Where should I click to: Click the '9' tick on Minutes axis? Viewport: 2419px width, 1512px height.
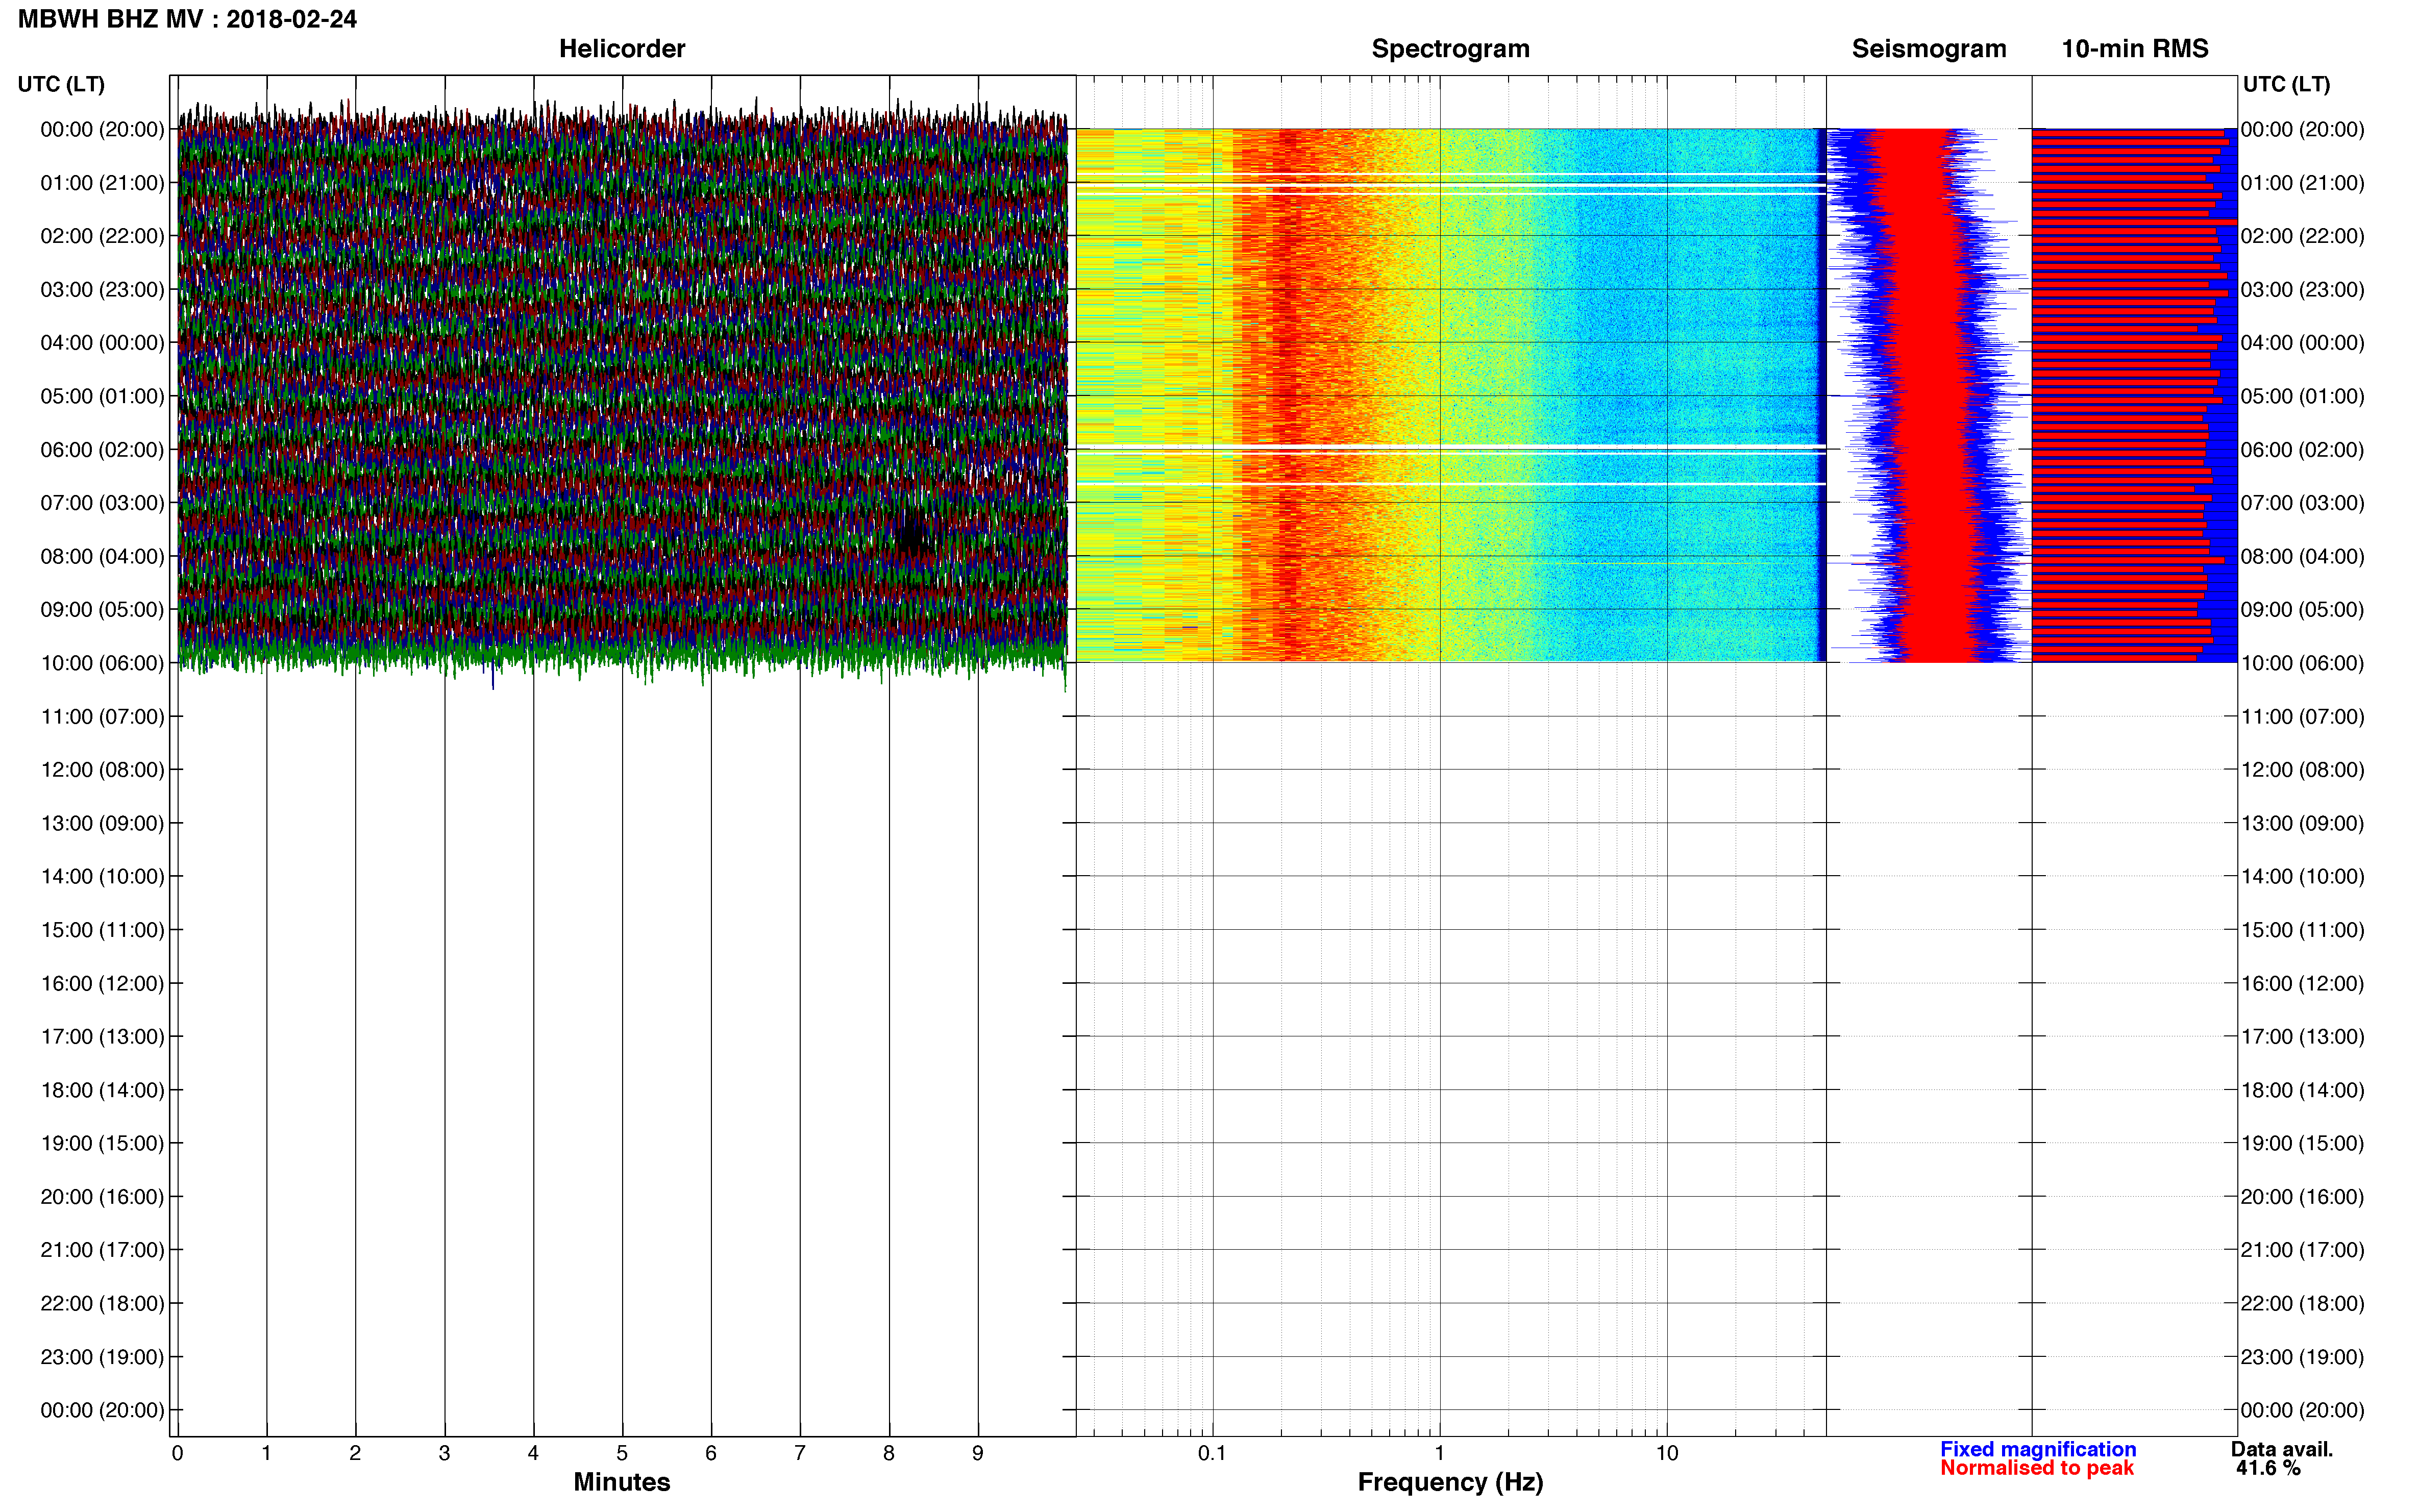(x=977, y=1453)
